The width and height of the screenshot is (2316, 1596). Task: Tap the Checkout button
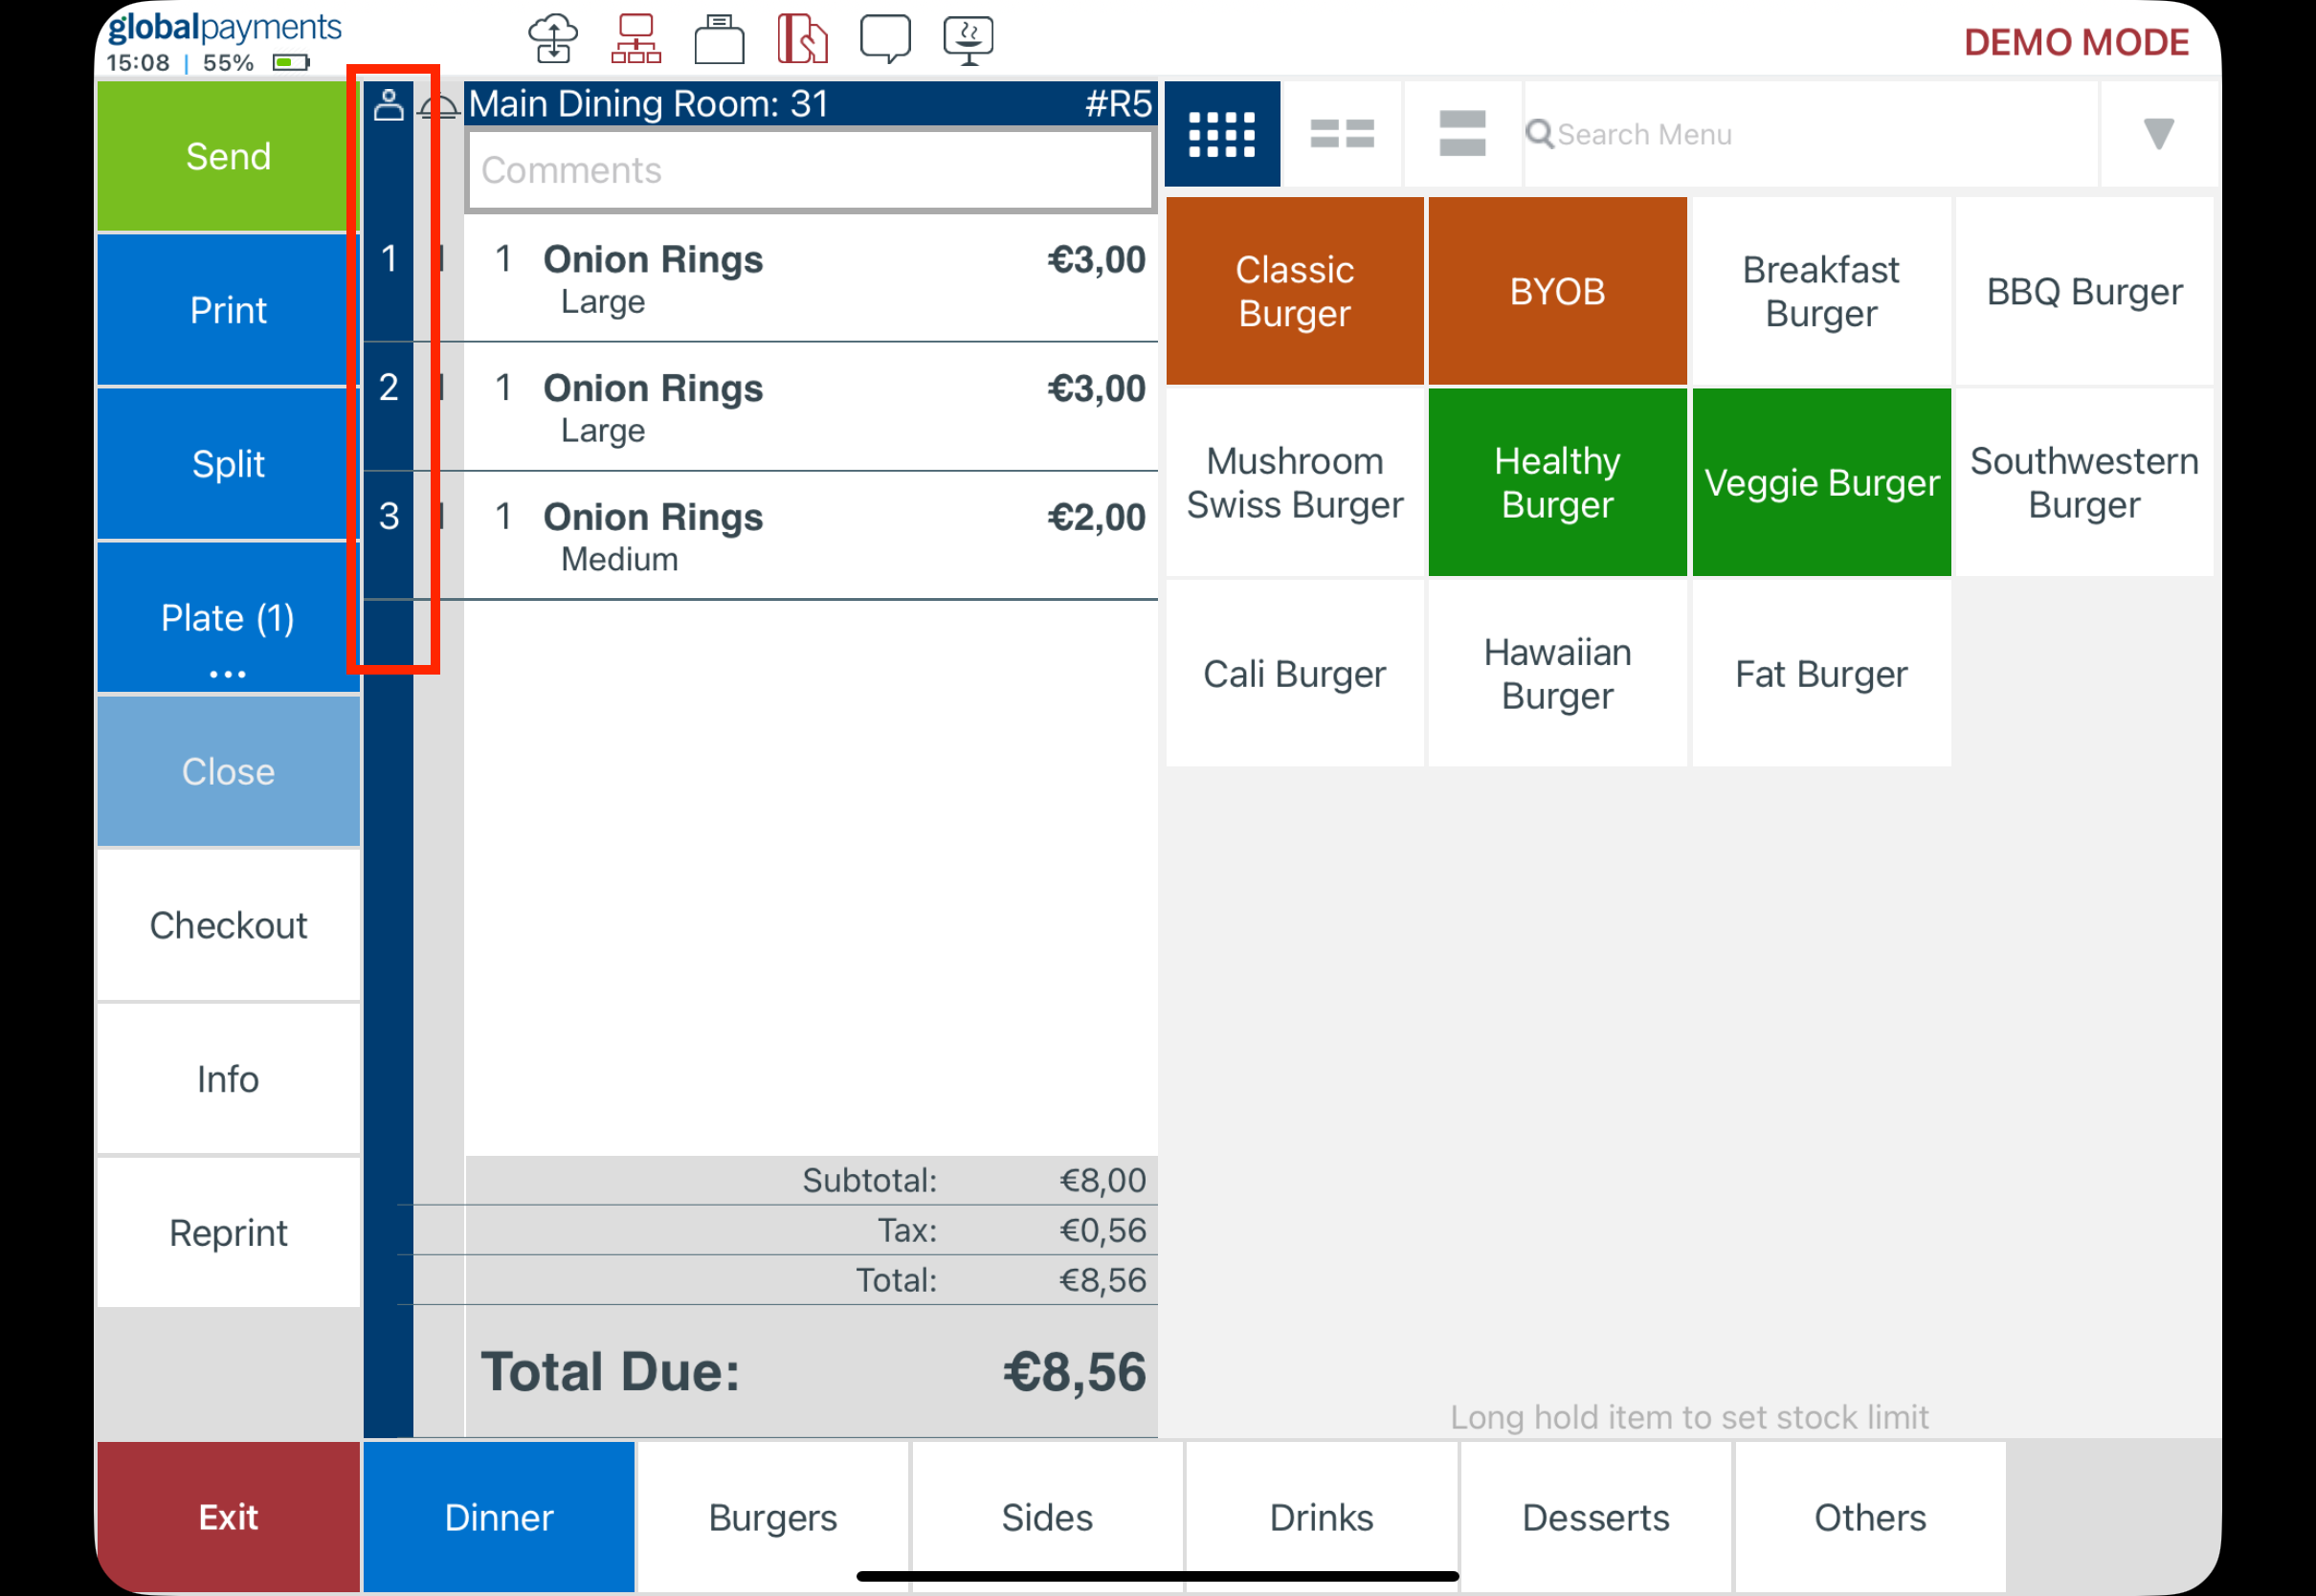[x=228, y=925]
